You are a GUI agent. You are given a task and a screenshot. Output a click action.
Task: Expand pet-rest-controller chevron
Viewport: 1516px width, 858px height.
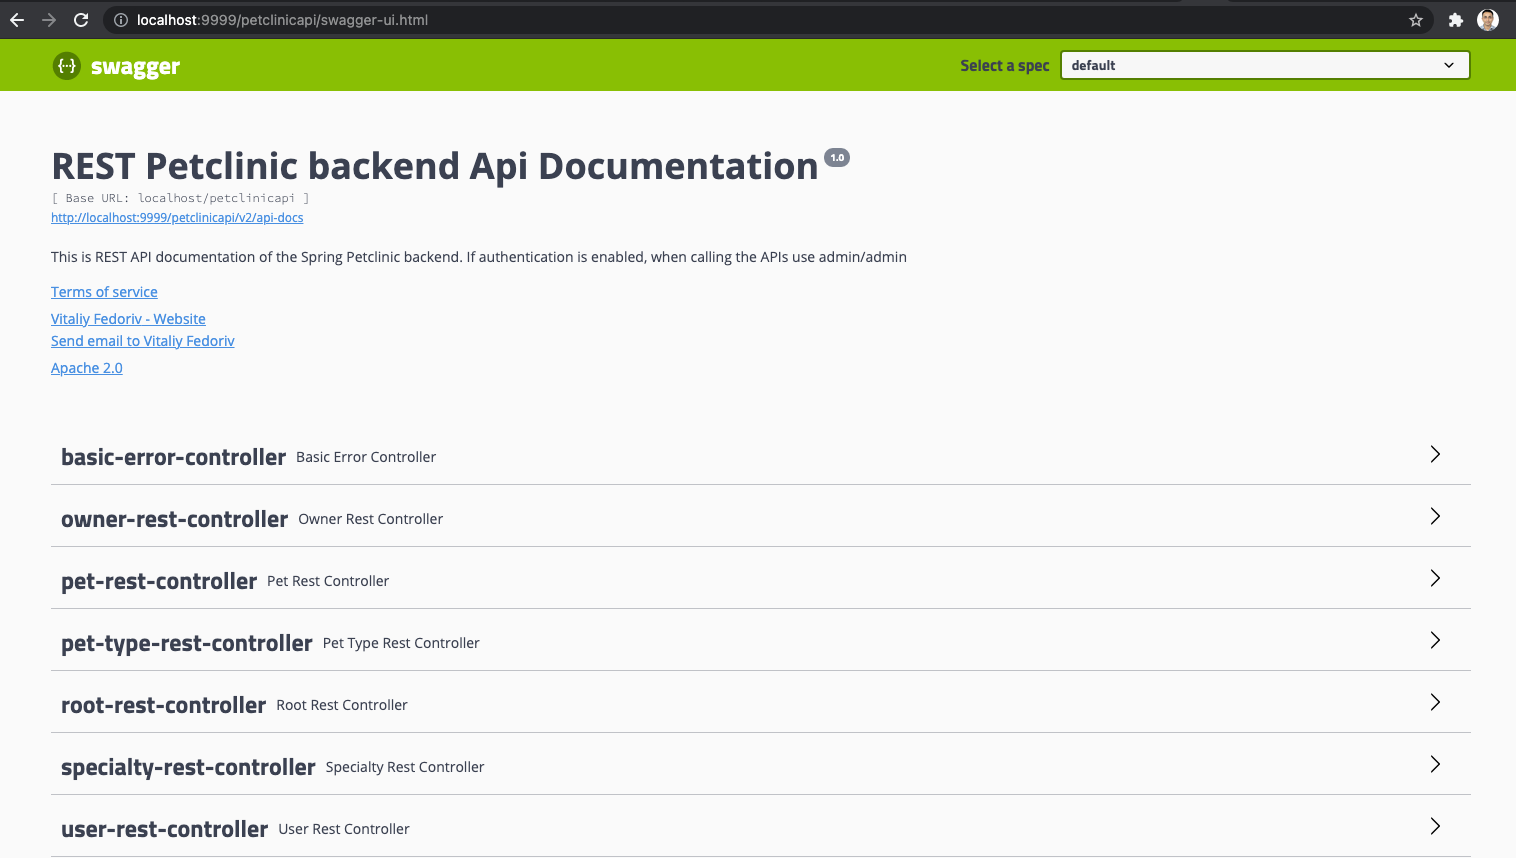click(1435, 578)
